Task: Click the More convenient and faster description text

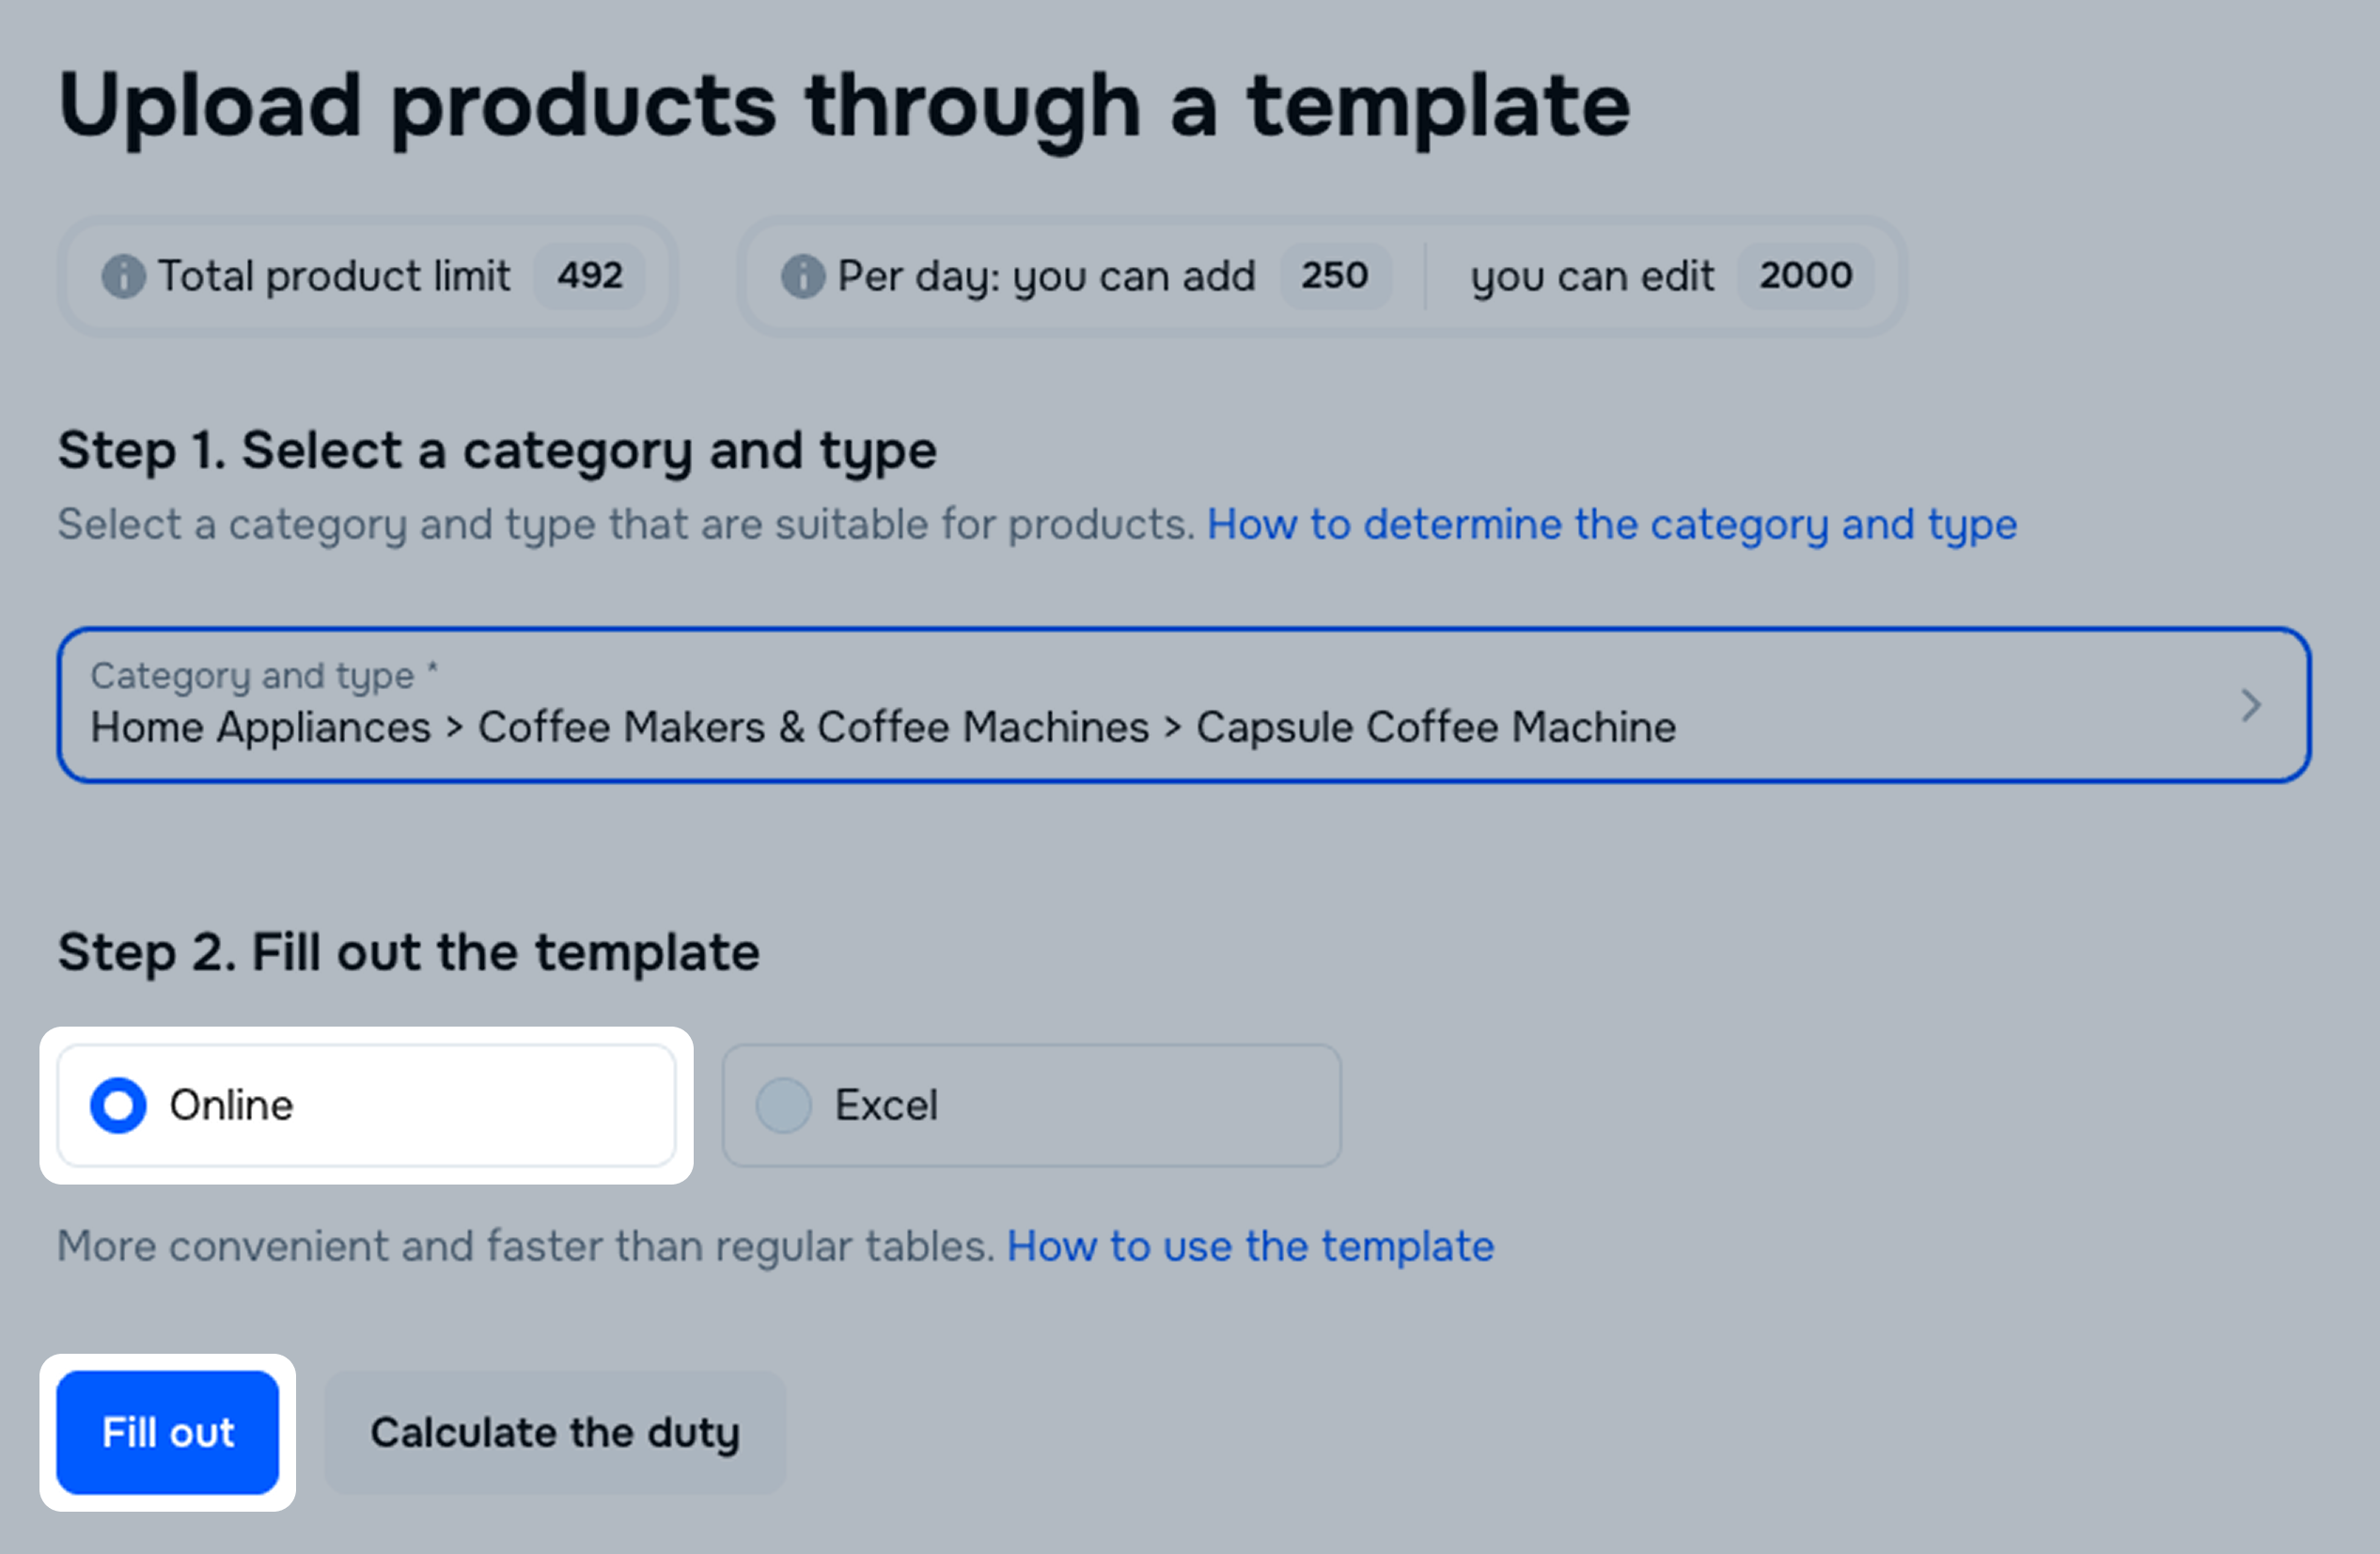Action: tap(525, 1246)
